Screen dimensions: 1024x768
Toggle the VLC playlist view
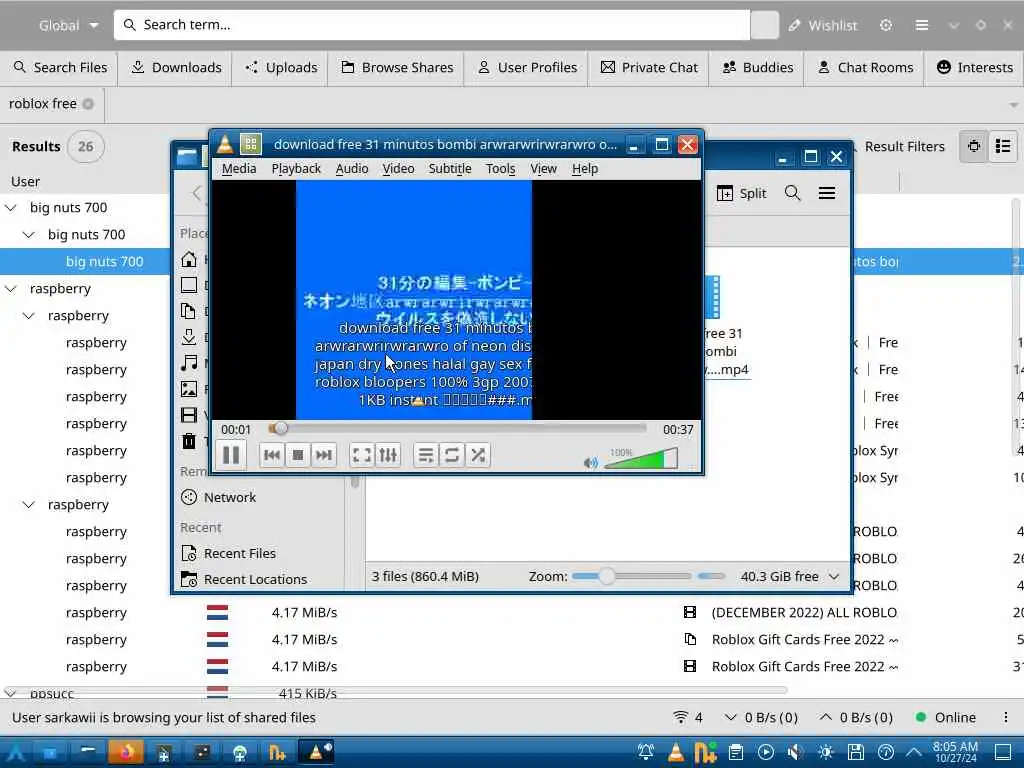426,455
